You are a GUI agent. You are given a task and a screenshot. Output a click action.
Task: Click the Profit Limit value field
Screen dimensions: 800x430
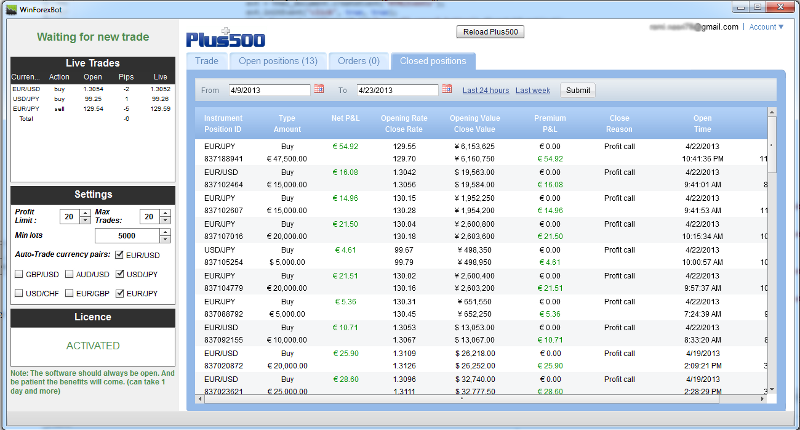(x=70, y=217)
